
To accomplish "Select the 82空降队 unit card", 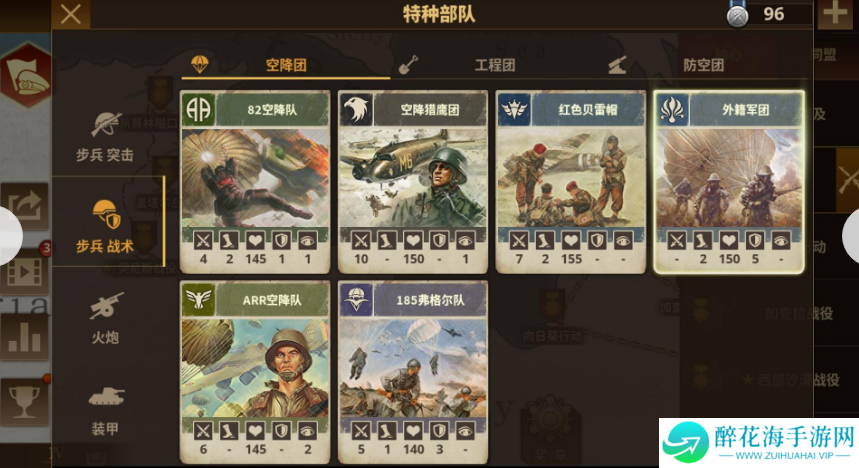I will point(255,182).
